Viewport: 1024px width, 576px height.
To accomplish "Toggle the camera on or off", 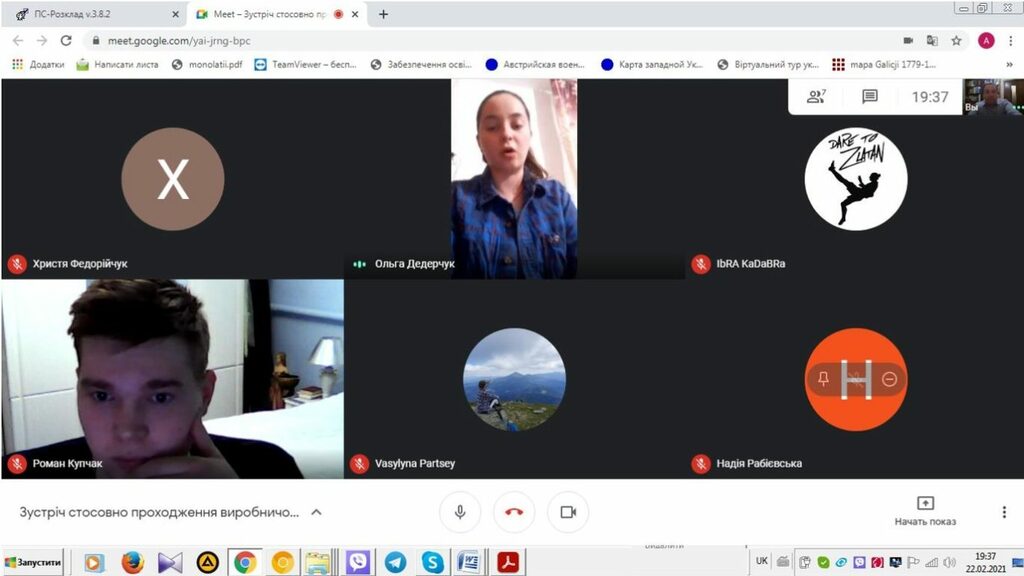I will [568, 512].
